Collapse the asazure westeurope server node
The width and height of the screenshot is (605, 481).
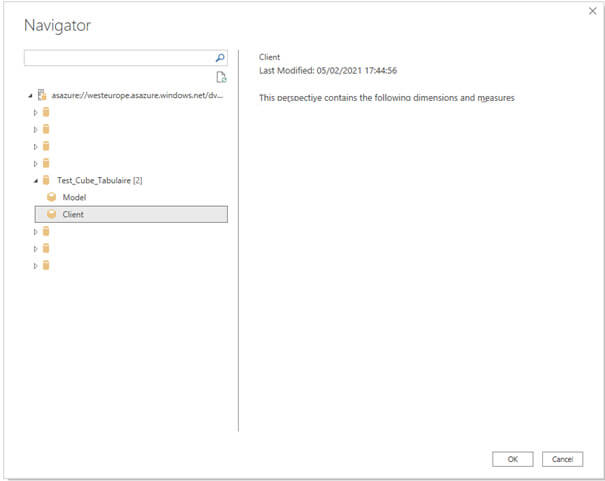[30, 95]
